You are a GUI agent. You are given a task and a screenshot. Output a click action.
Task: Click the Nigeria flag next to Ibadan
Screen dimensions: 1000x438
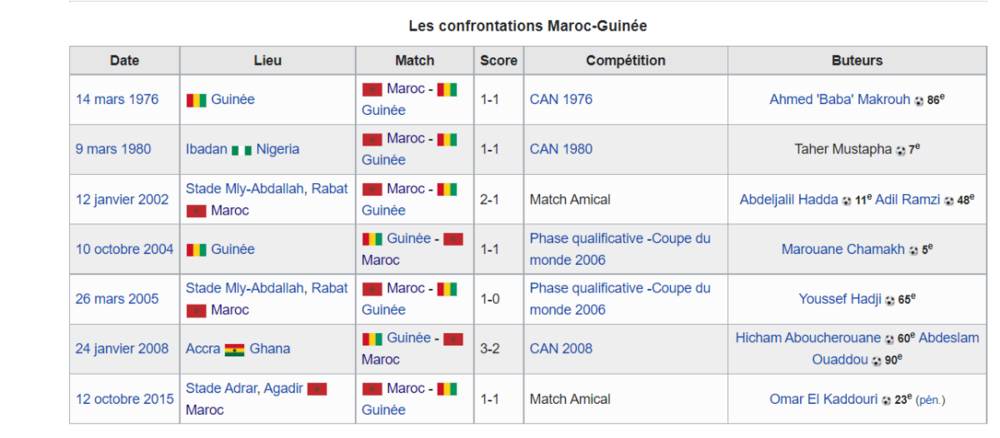pos(242,150)
